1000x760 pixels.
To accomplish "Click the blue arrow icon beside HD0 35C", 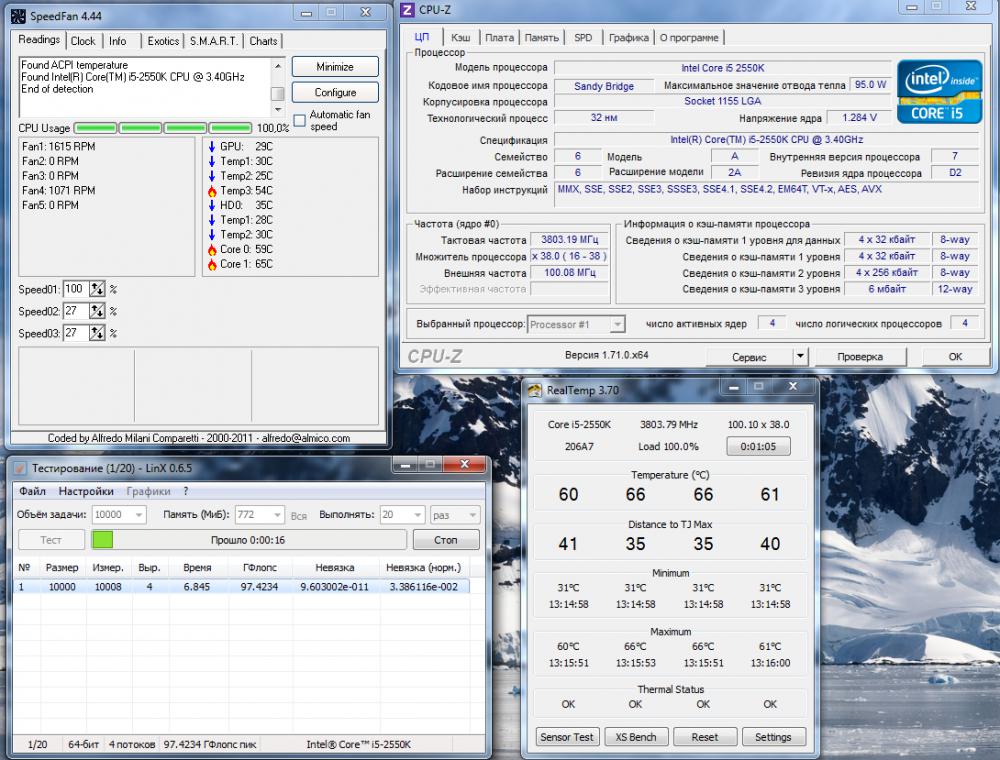I will [212, 205].
